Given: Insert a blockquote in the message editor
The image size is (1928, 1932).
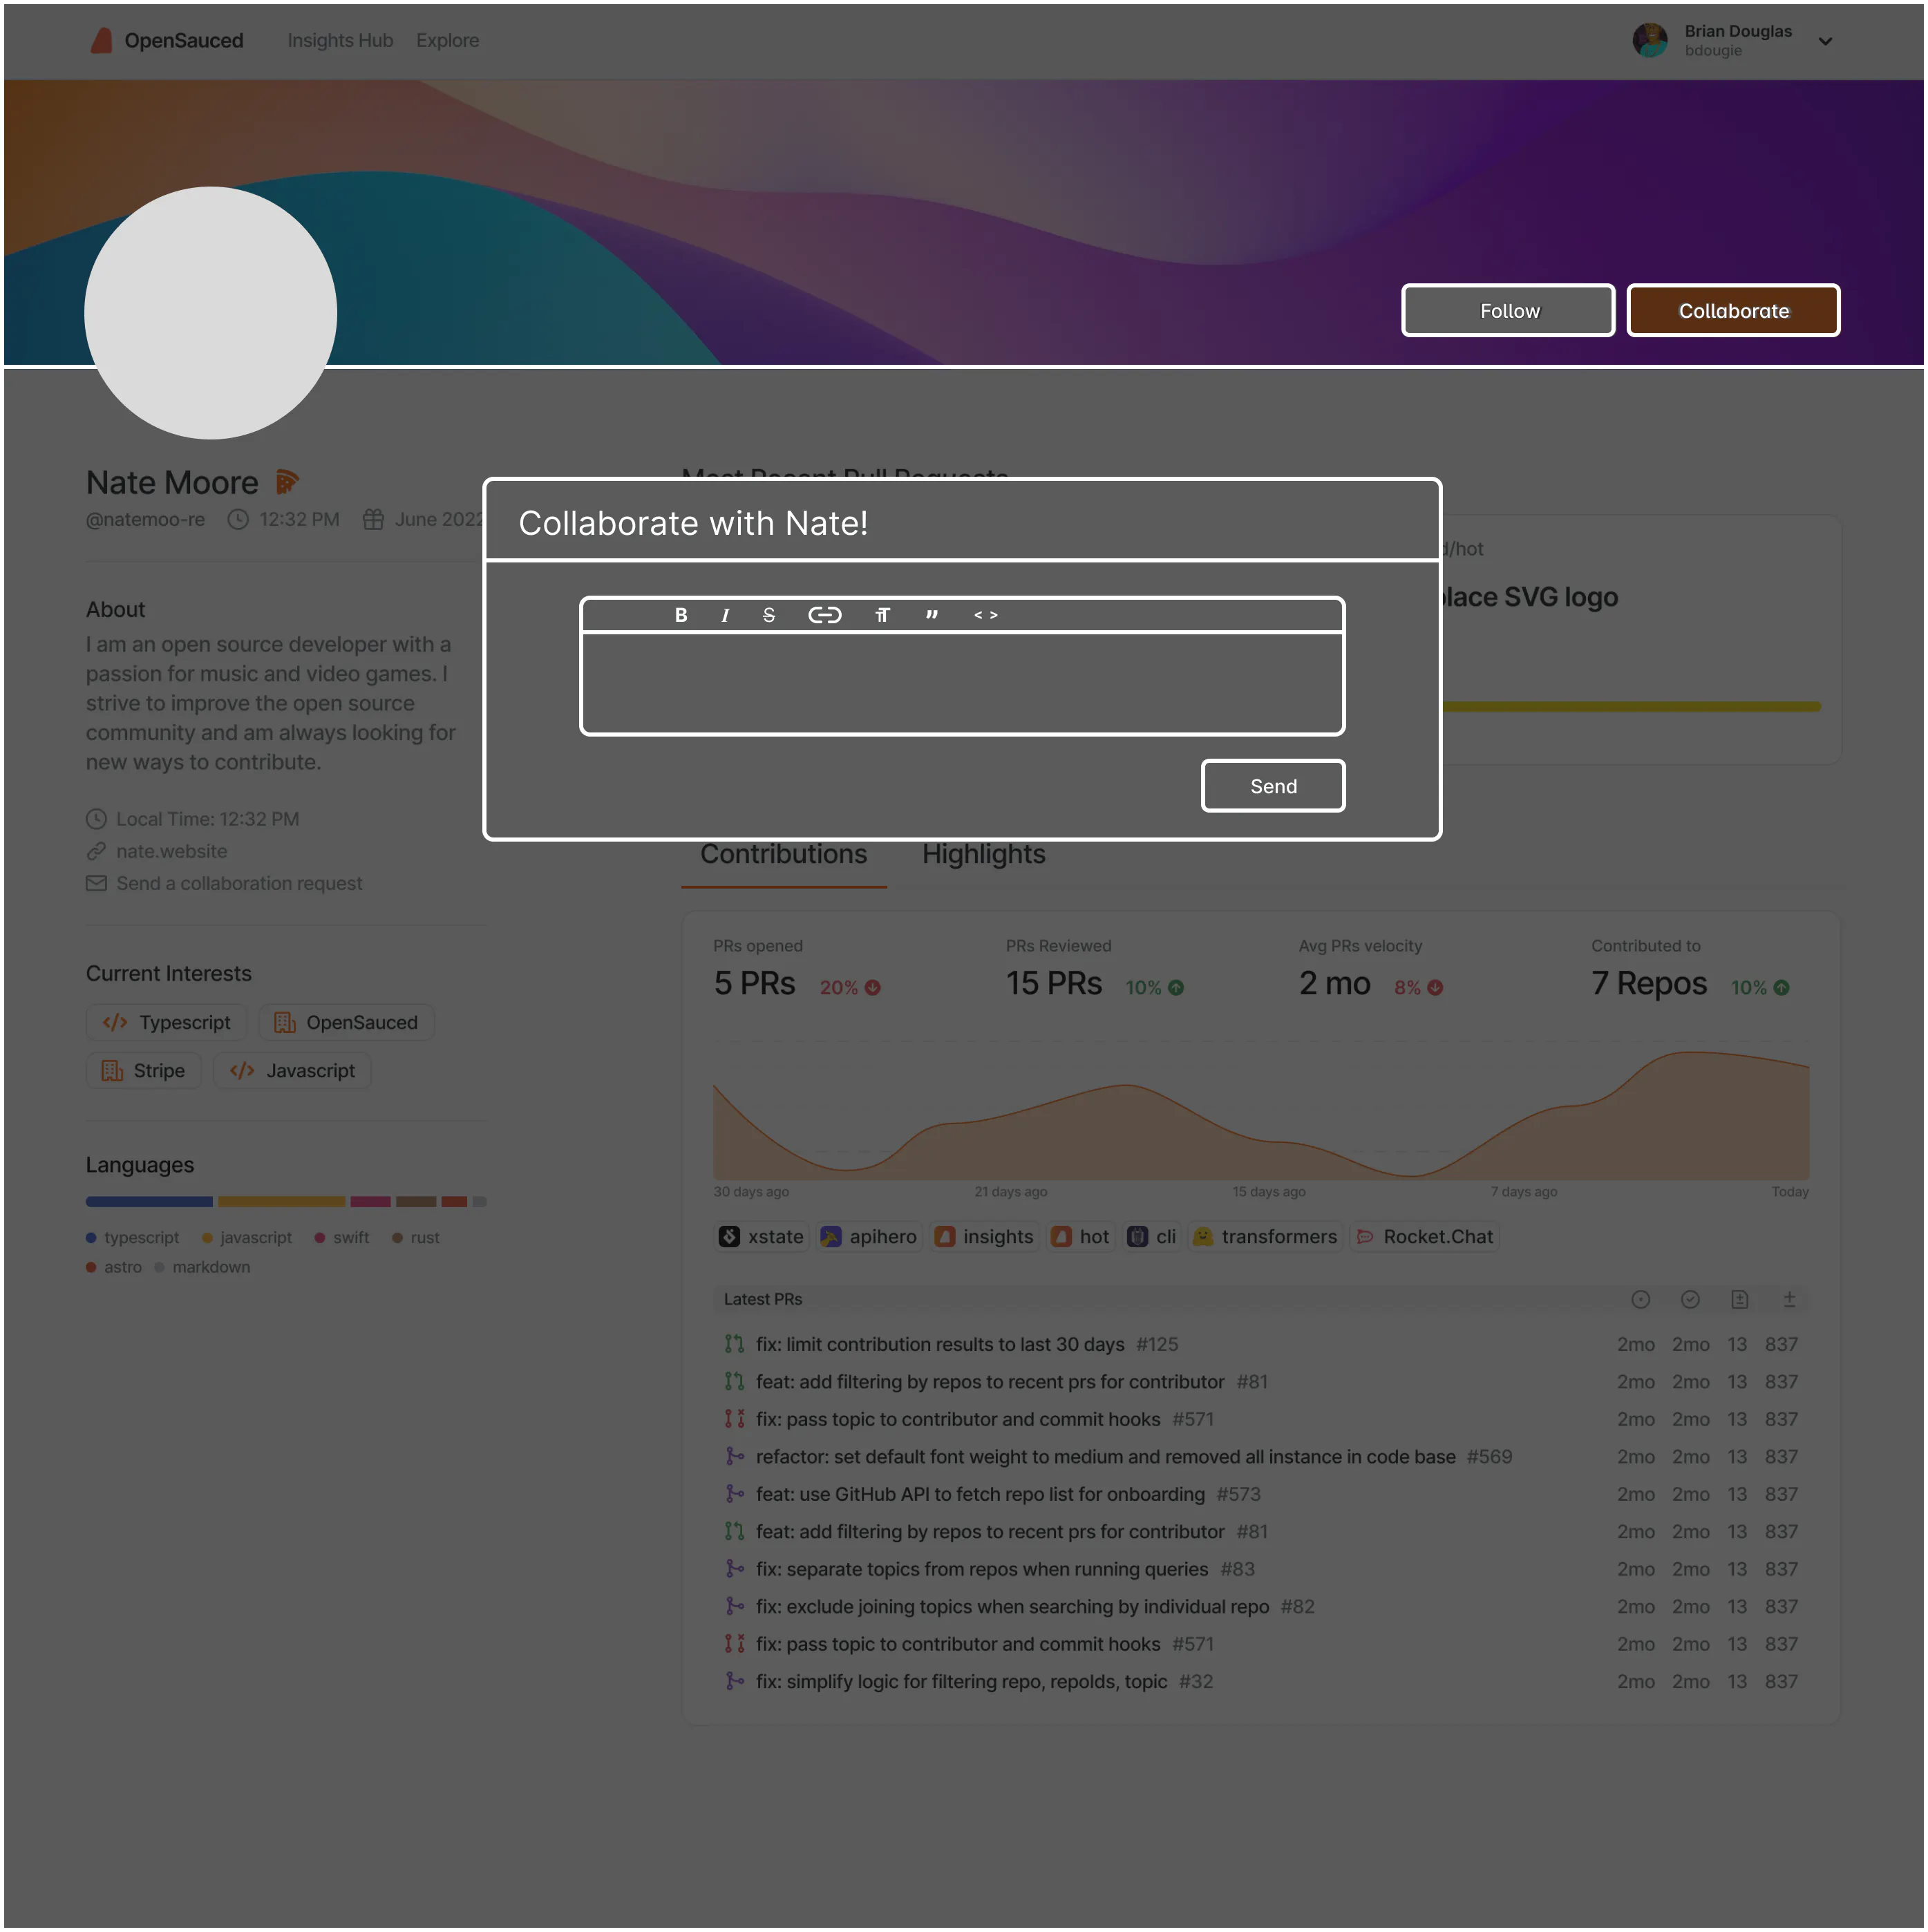Looking at the screenshot, I should pyautogui.click(x=932, y=615).
